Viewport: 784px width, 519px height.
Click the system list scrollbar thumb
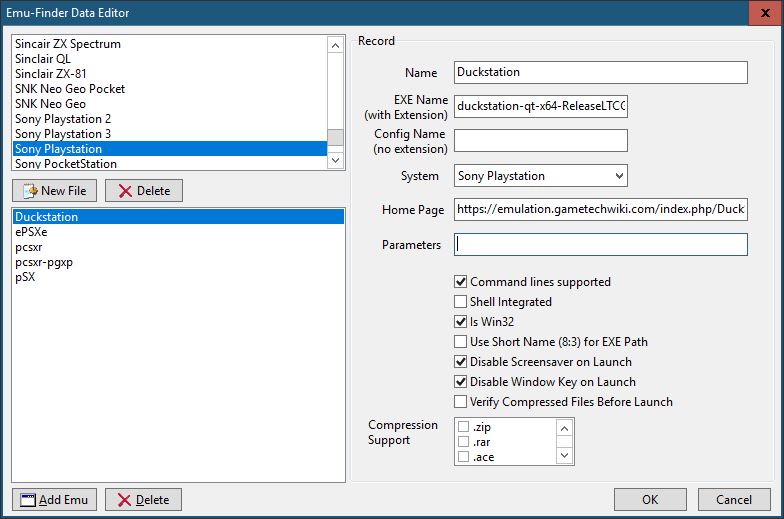[336, 137]
